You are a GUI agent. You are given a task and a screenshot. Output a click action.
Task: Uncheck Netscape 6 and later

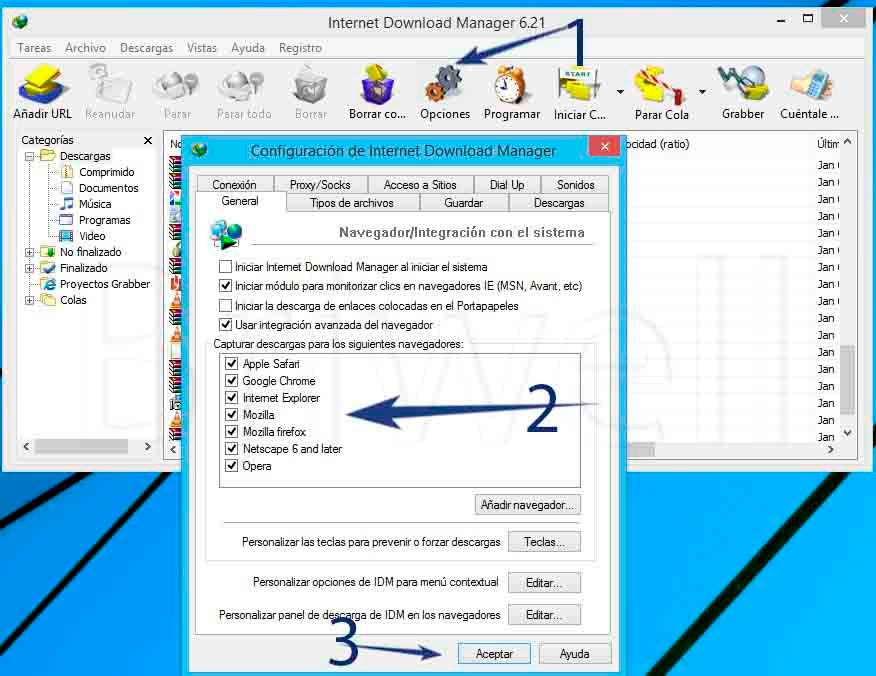pyautogui.click(x=231, y=449)
